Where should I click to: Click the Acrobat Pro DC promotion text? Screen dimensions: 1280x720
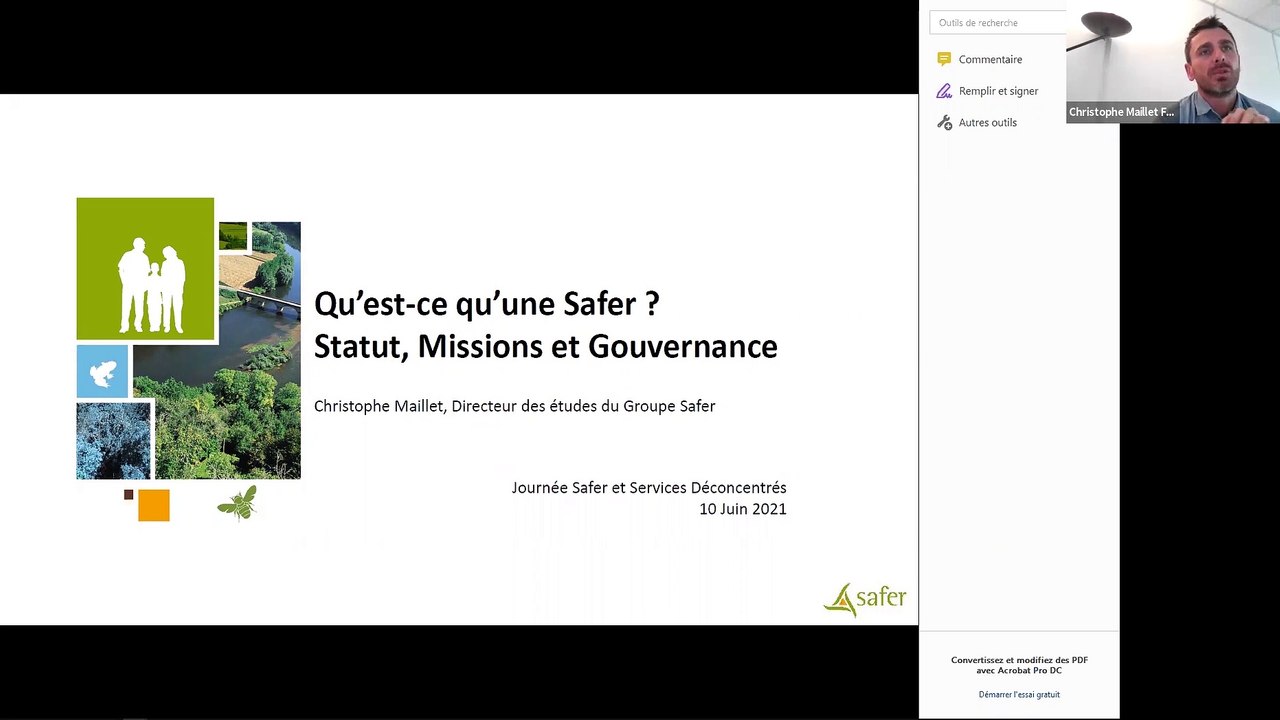(1019, 665)
